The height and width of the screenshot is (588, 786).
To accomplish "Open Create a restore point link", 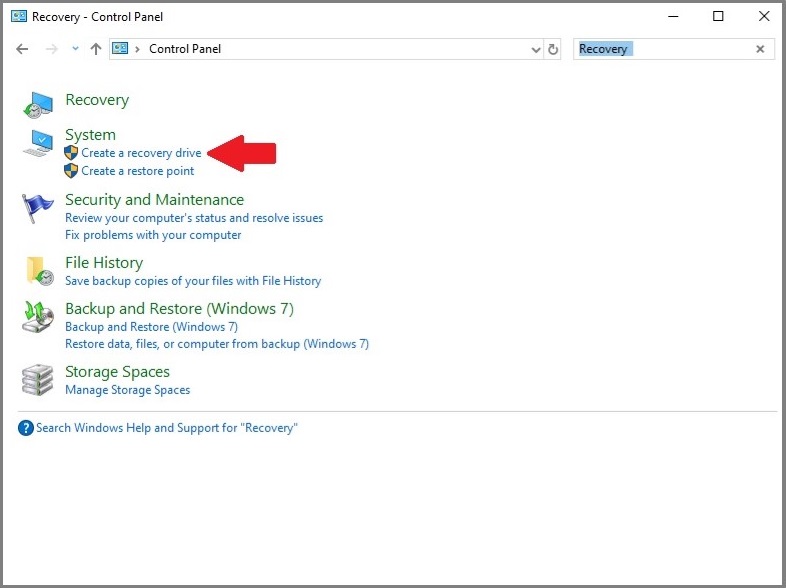I will click(137, 171).
